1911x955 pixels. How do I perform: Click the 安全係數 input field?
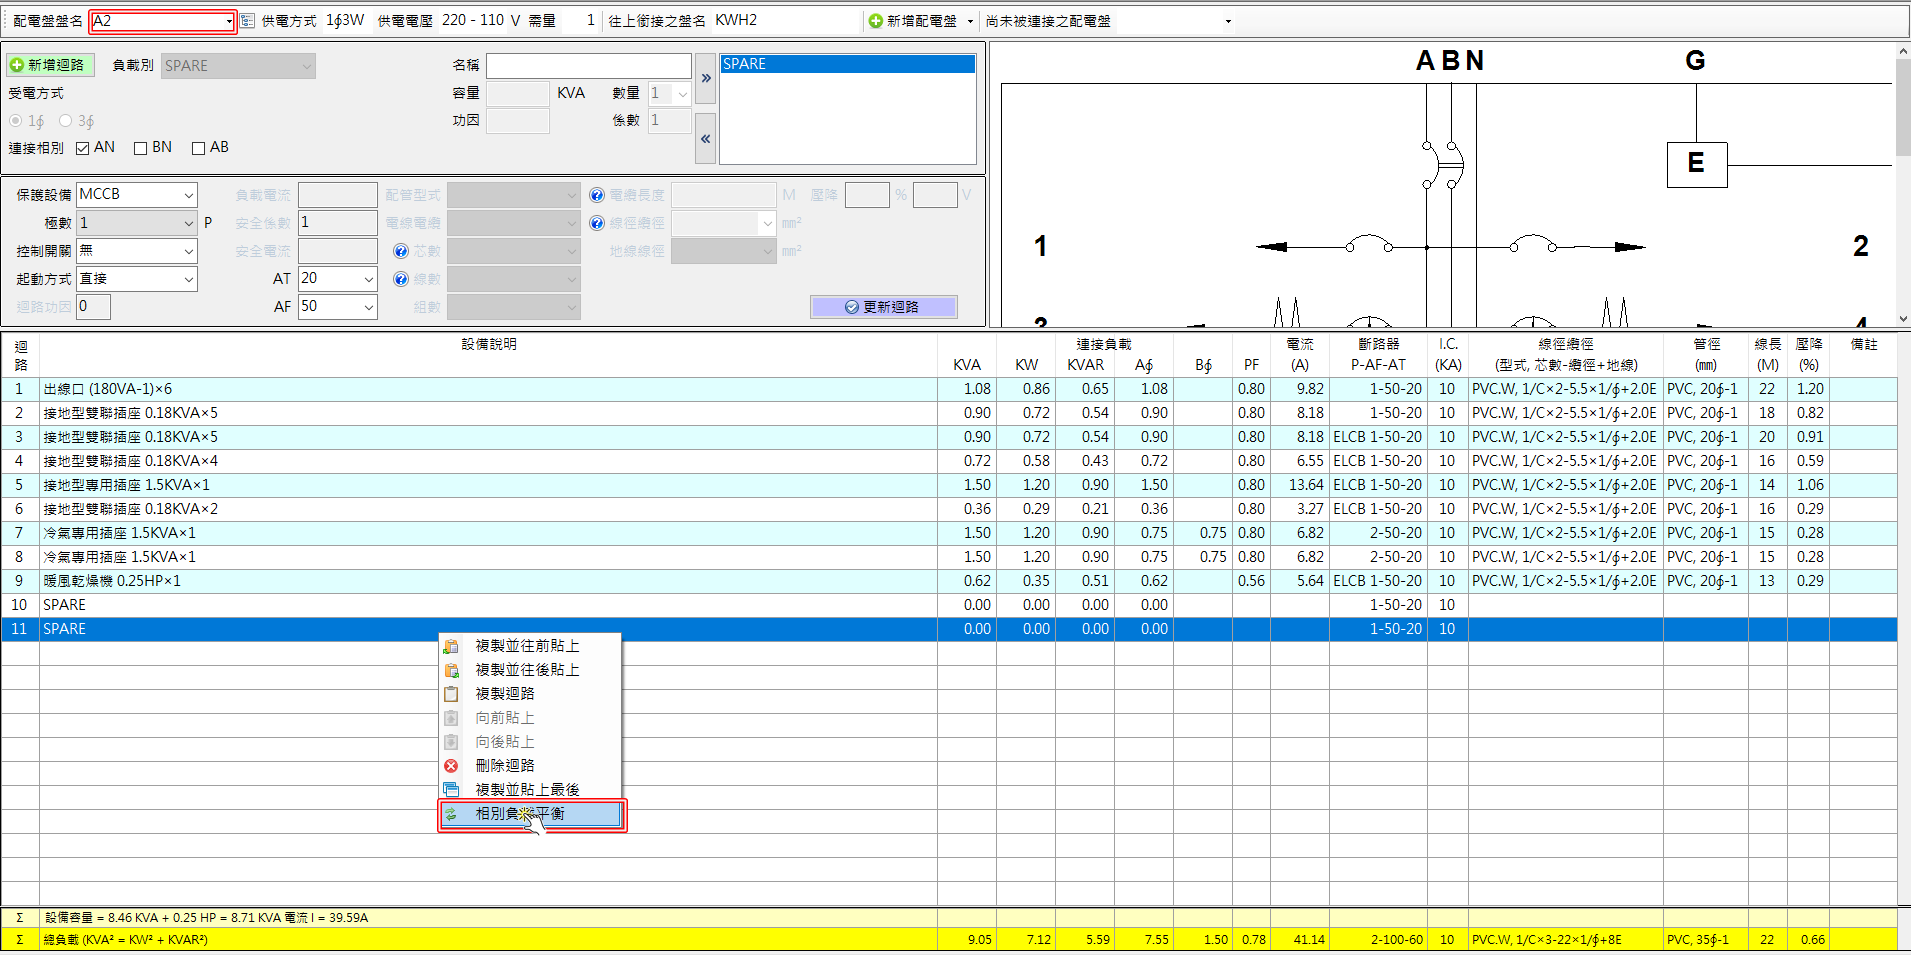[338, 223]
